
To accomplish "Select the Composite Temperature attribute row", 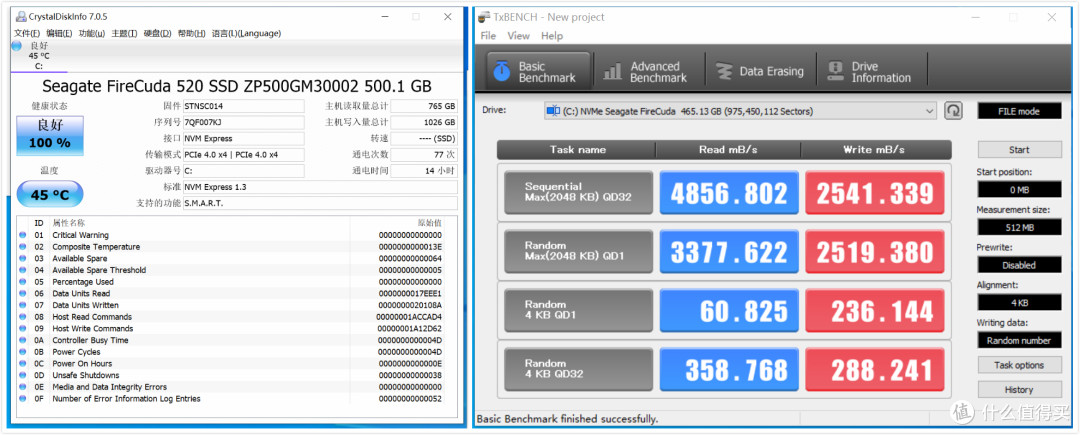I will [x=230, y=247].
